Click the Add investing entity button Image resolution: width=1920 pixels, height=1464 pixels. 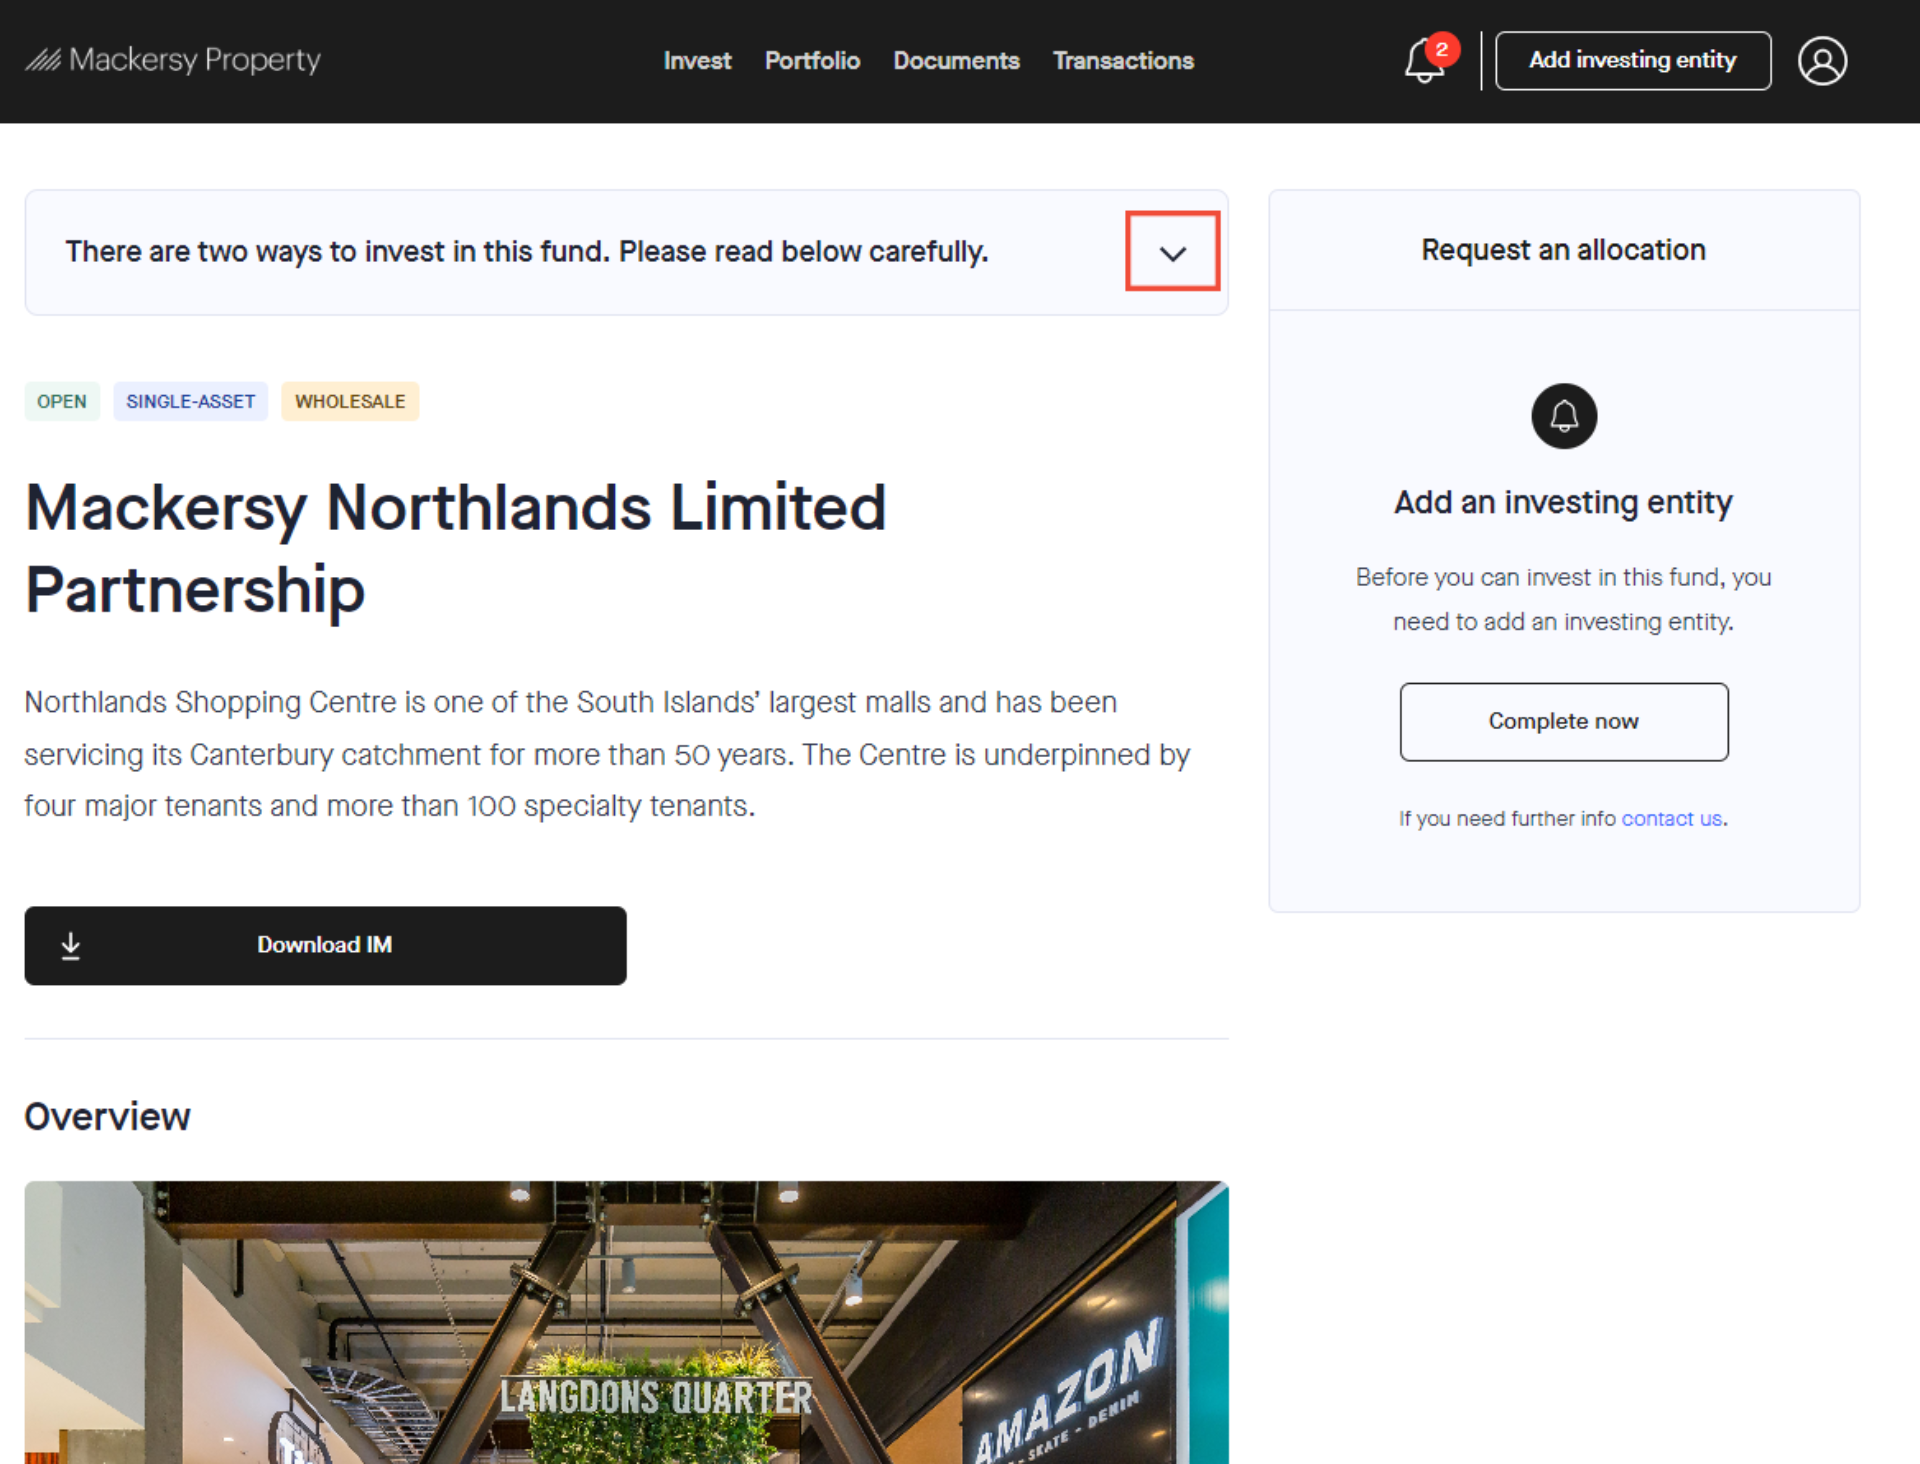click(x=1633, y=60)
